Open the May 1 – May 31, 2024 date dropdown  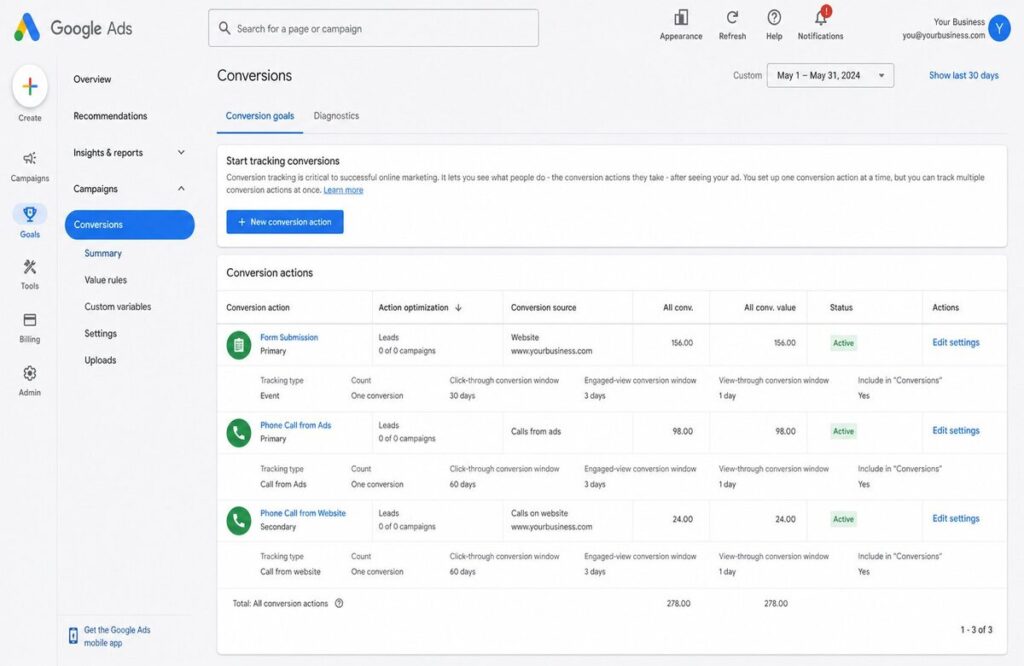click(x=830, y=76)
